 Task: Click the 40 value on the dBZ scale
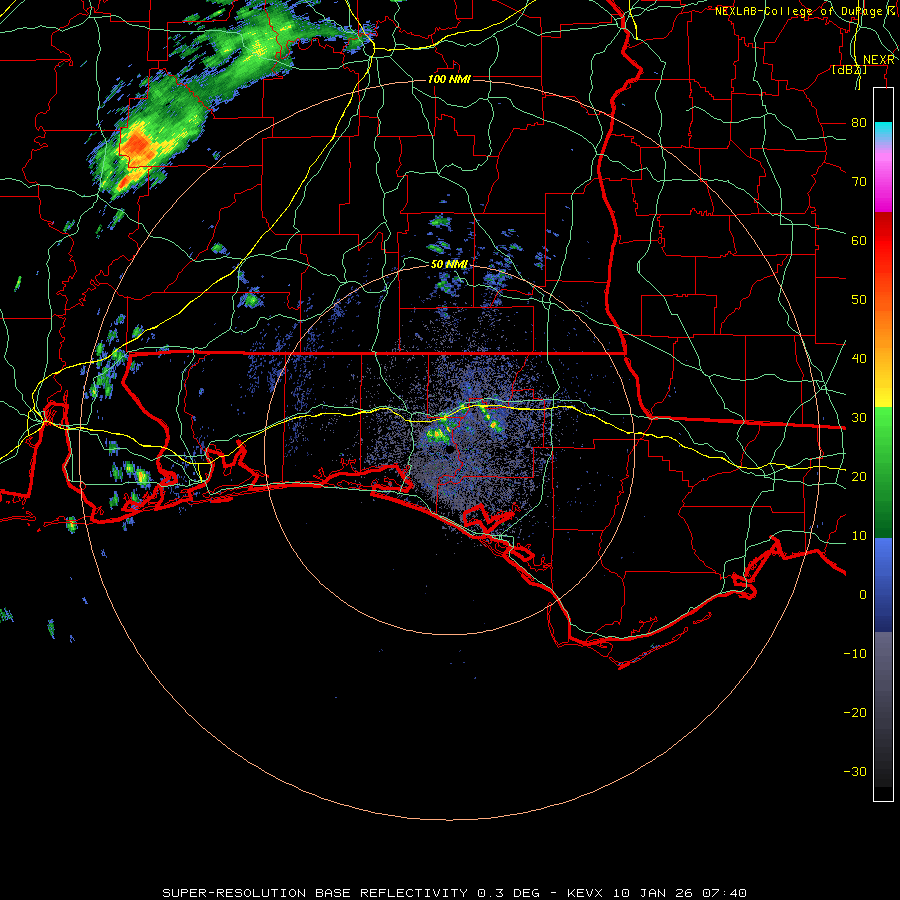coord(859,359)
